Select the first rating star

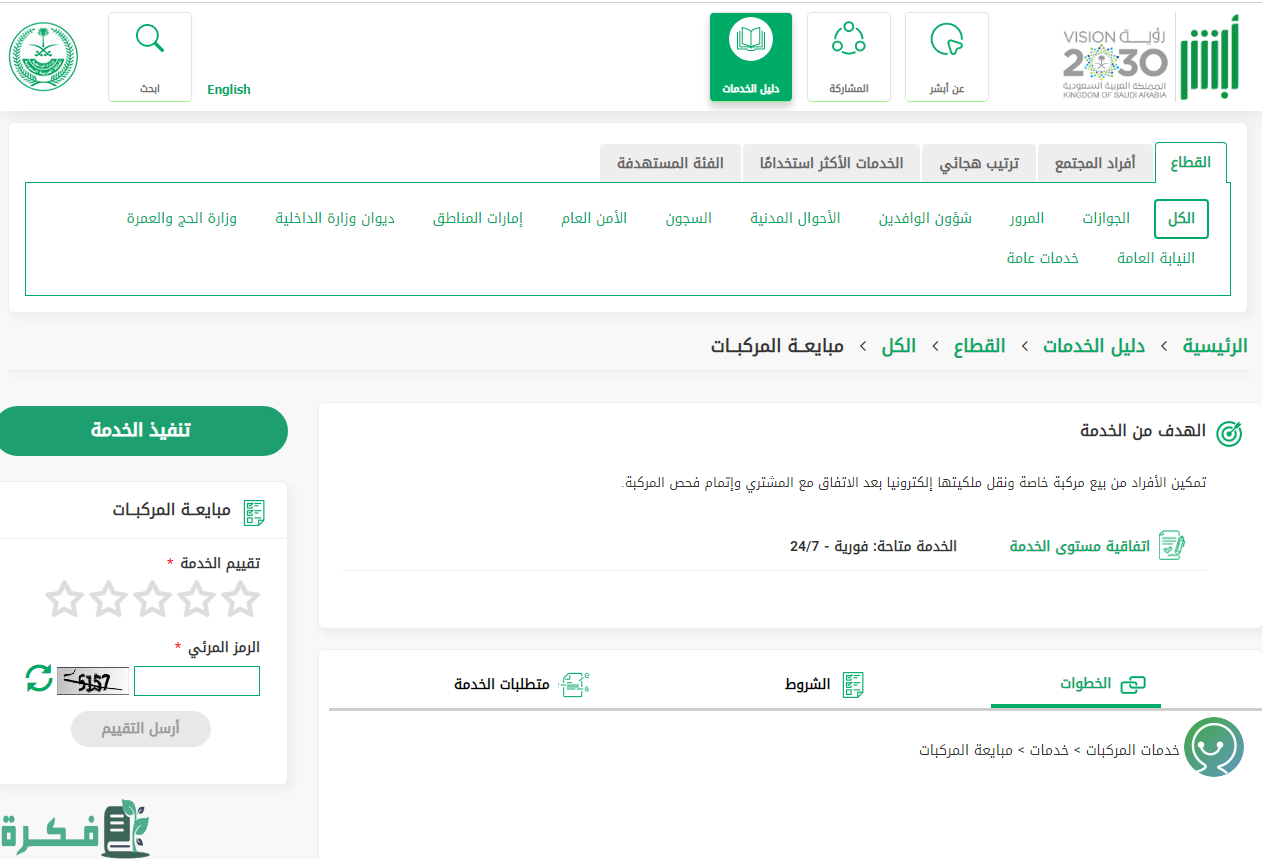click(240, 599)
